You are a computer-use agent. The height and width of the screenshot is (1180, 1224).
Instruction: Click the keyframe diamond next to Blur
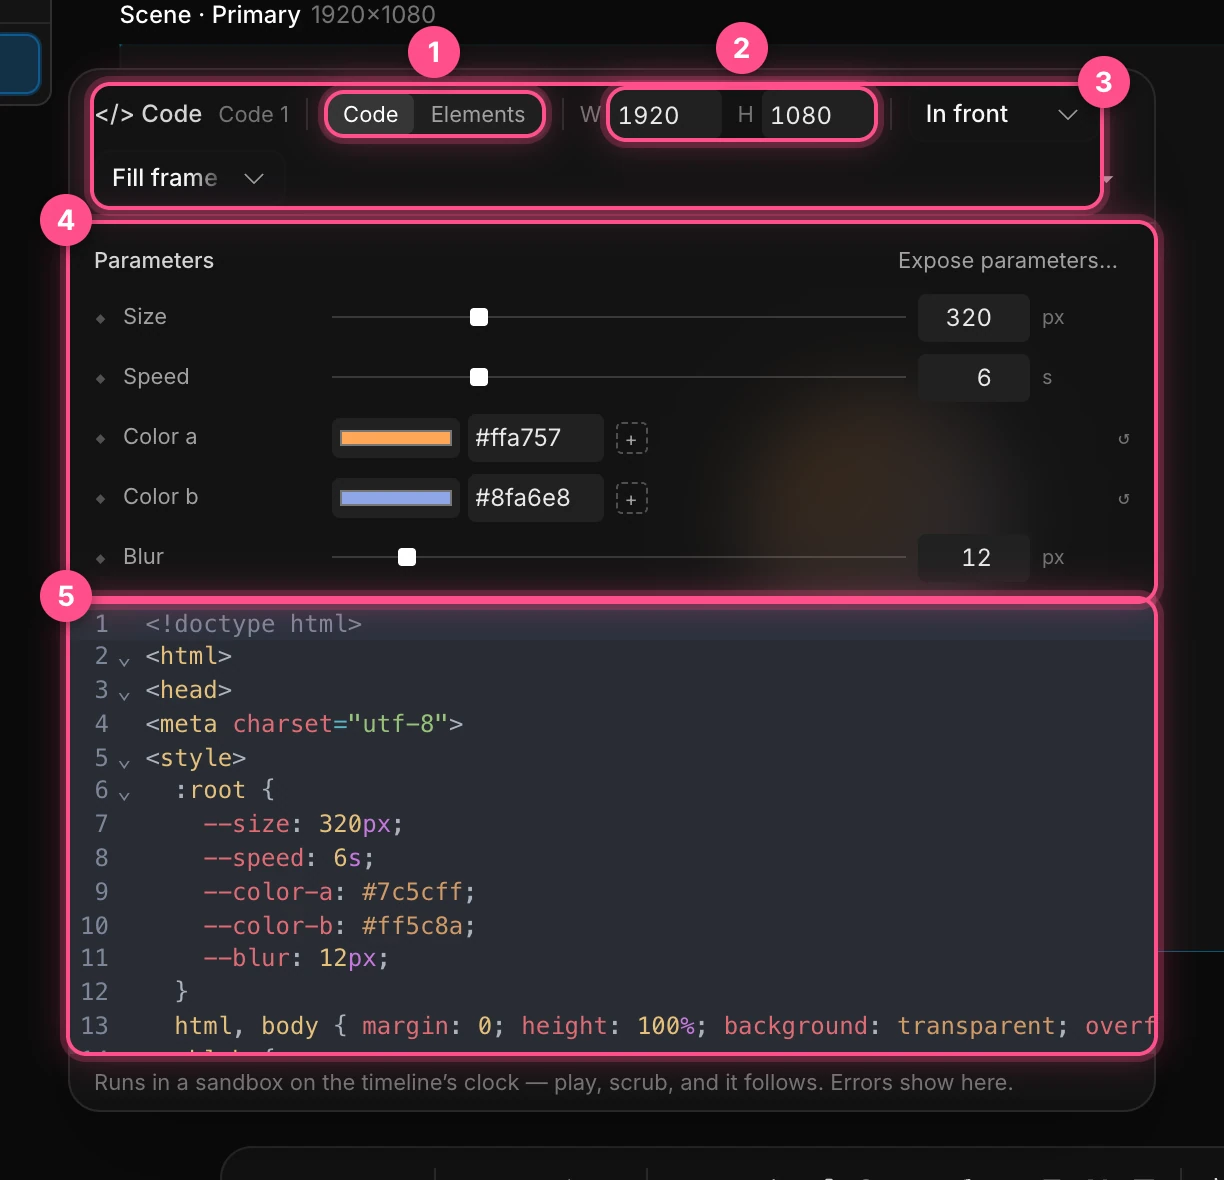(x=100, y=558)
